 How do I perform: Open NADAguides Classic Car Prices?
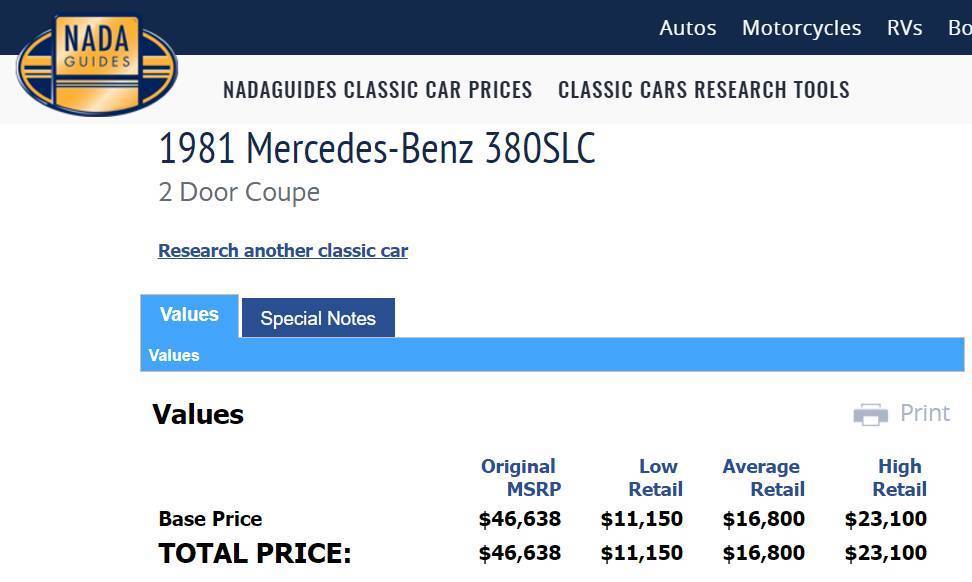[x=377, y=90]
